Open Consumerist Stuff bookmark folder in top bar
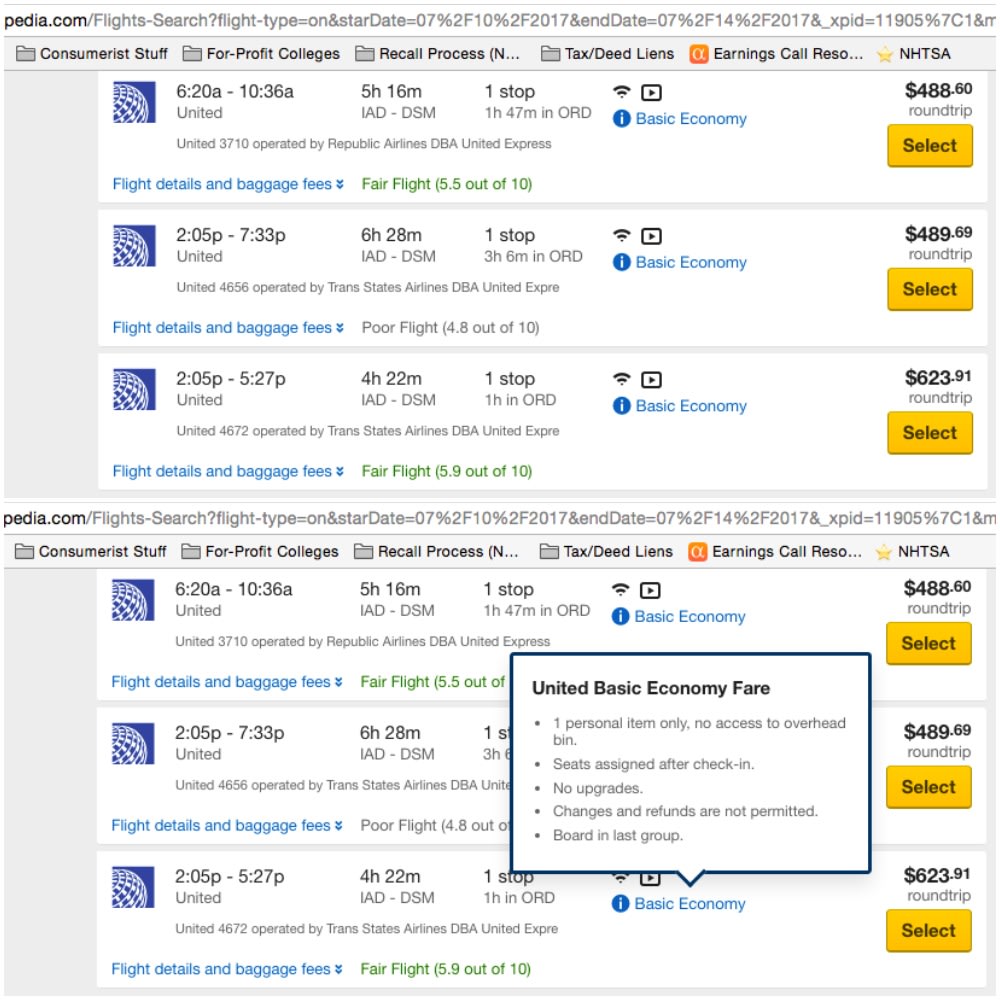 (92, 54)
